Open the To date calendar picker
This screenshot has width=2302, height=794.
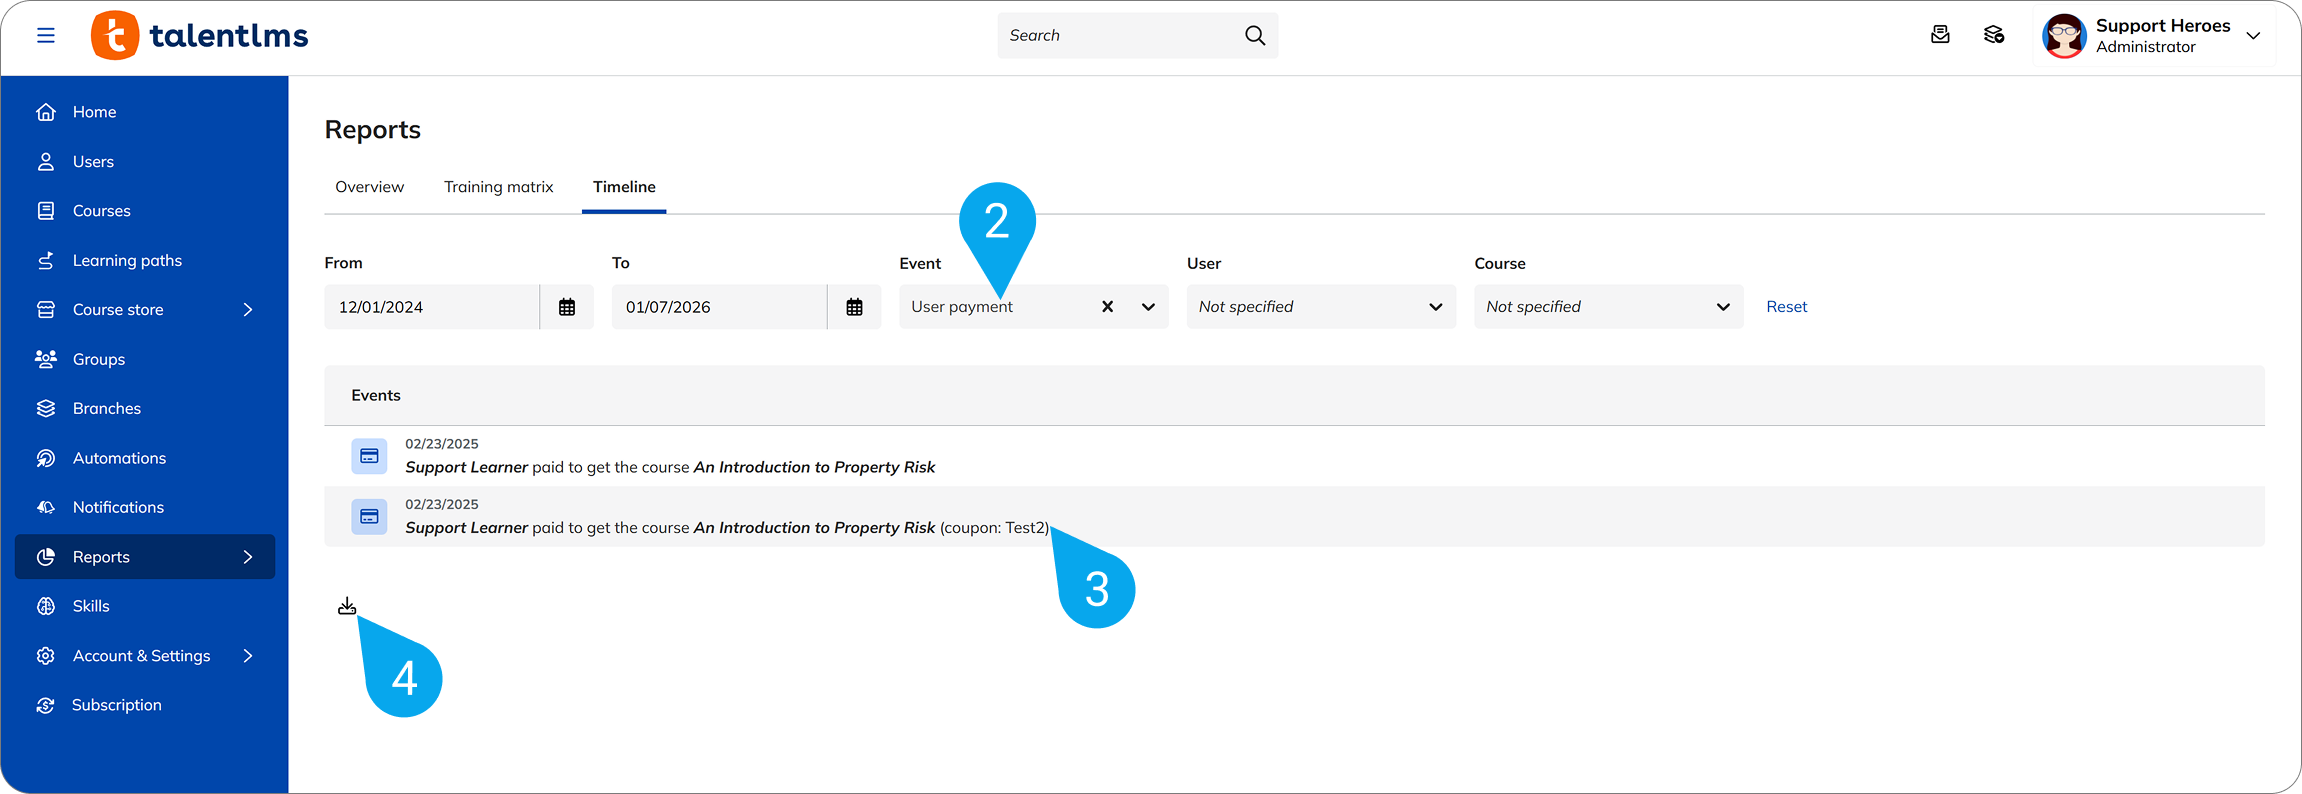(854, 307)
